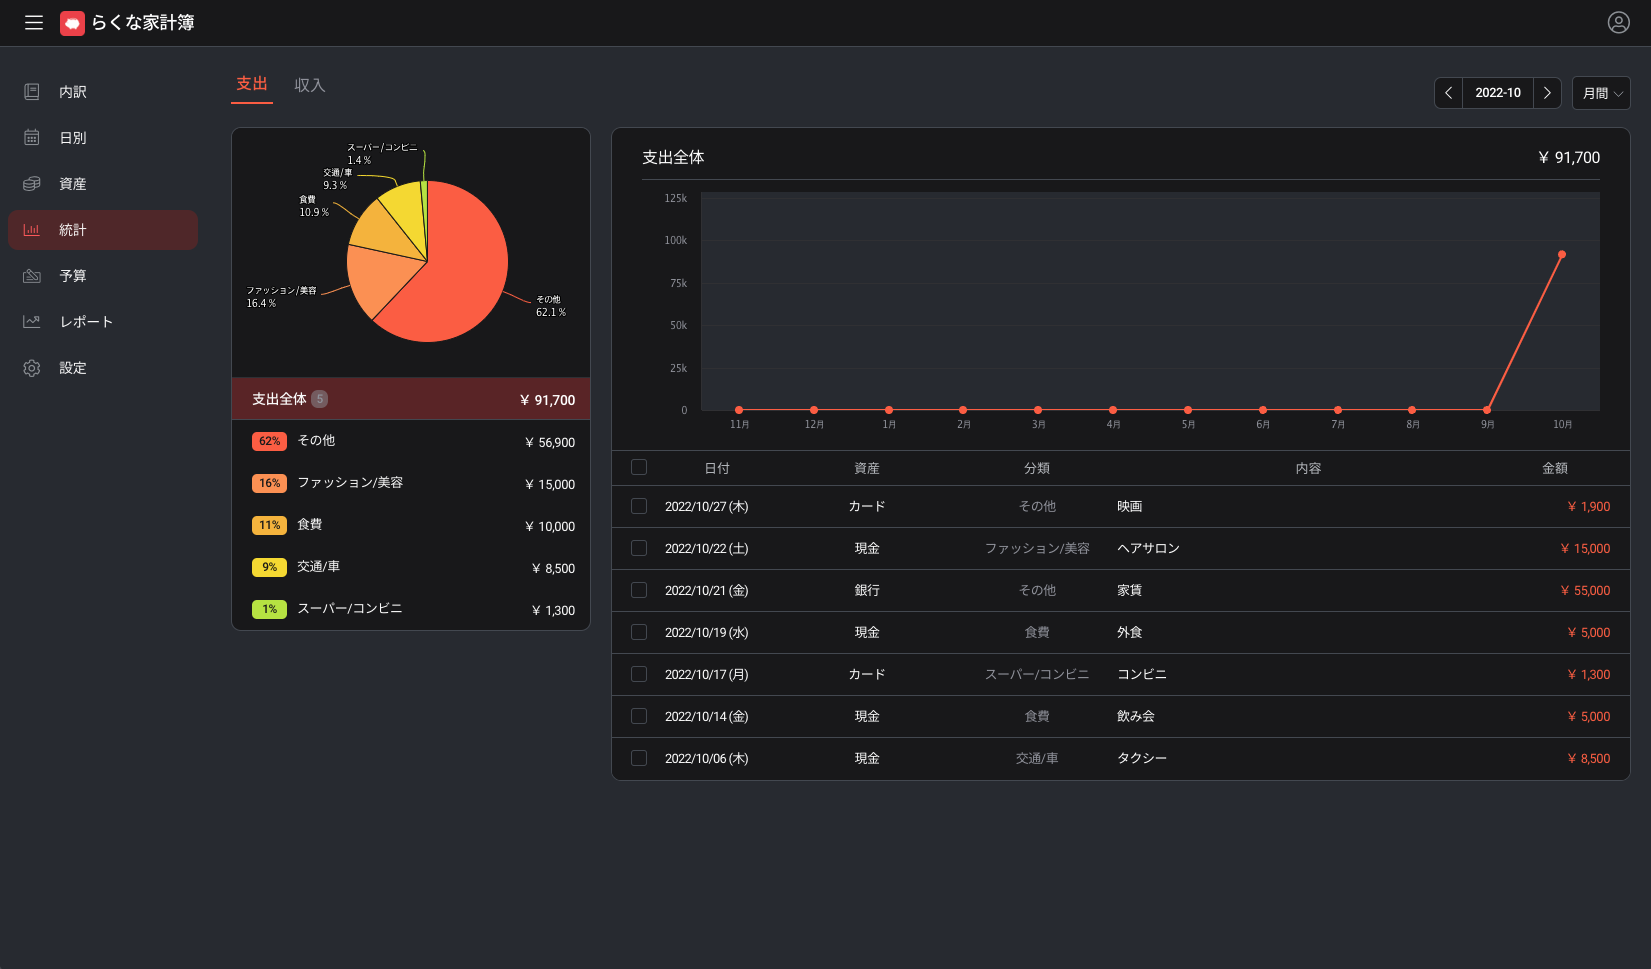This screenshot has height=969, width=1651.
Task: Check the select-all checkbox in table header
Action: (x=639, y=467)
